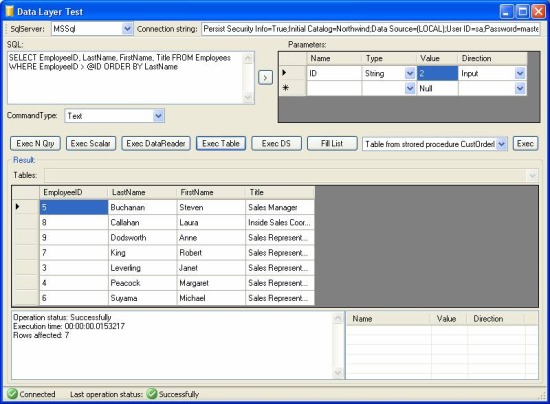550x404 pixels.
Task: Open the SqlServer MSSql dropdown
Action: tap(127, 29)
